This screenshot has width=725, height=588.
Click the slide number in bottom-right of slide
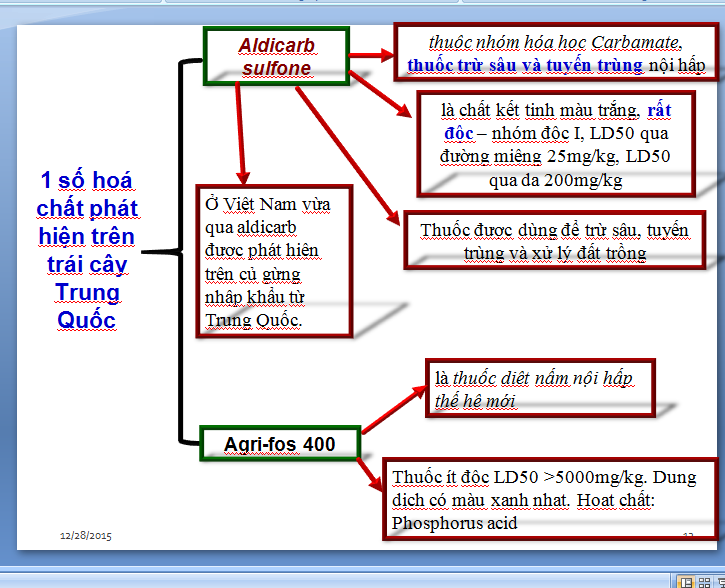click(x=688, y=537)
